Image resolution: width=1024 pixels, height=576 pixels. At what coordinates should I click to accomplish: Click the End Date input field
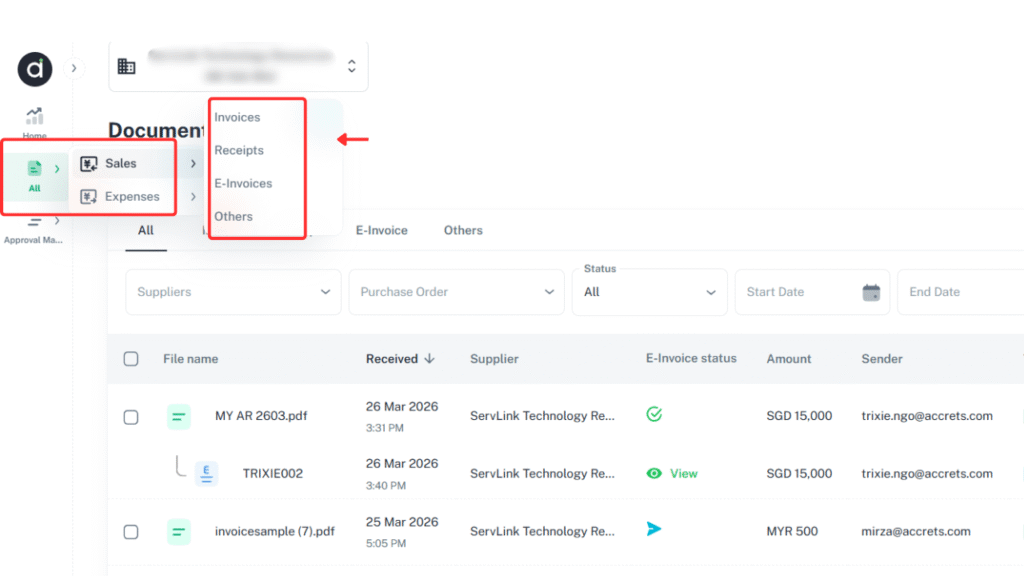pyautogui.click(x=955, y=292)
